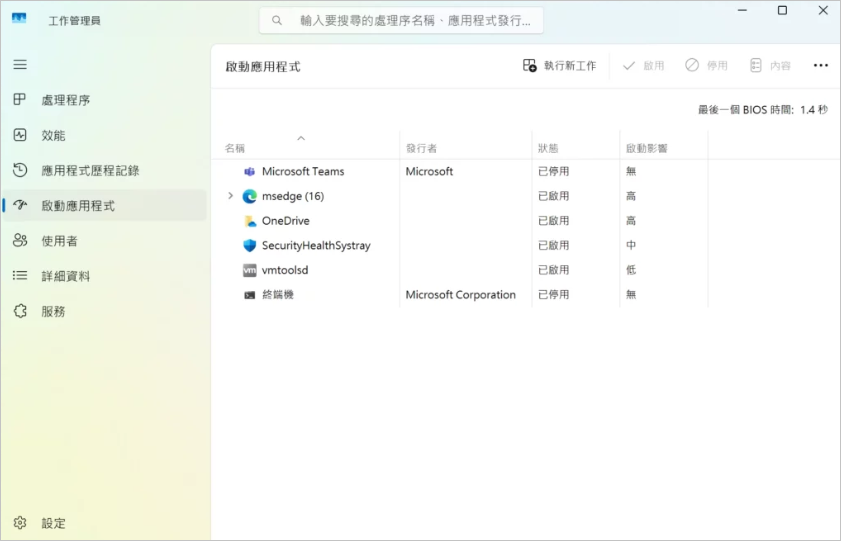Viewport: 841px width, 541px height.
Task: Click 已啟用 status of OneDrive
Action: point(554,221)
